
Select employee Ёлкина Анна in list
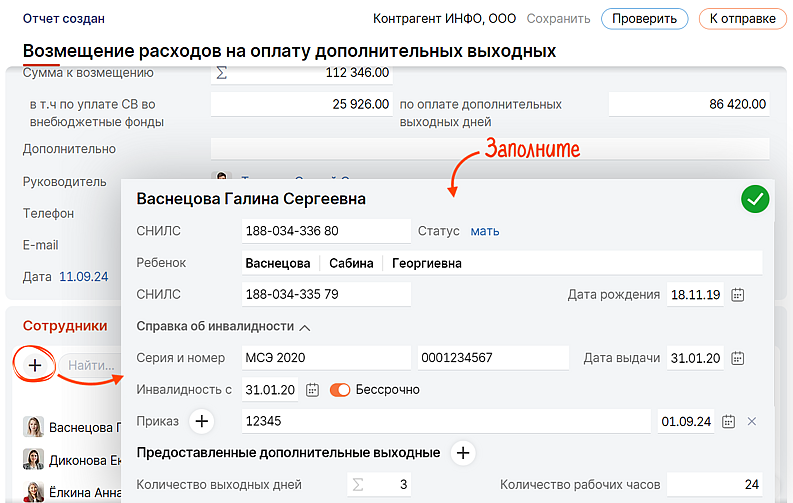point(70,492)
